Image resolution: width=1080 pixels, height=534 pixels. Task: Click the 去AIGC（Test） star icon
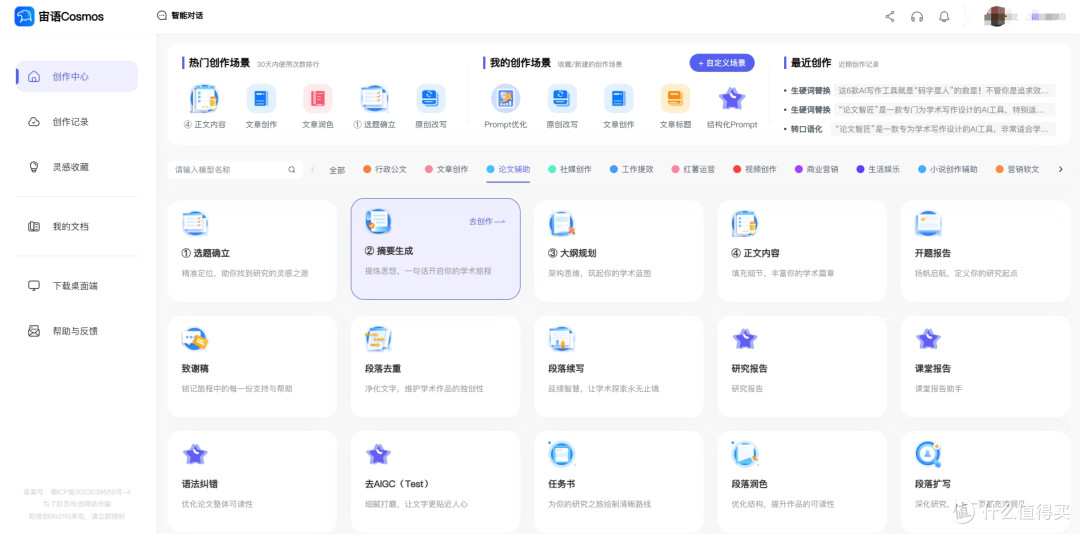pos(378,454)
